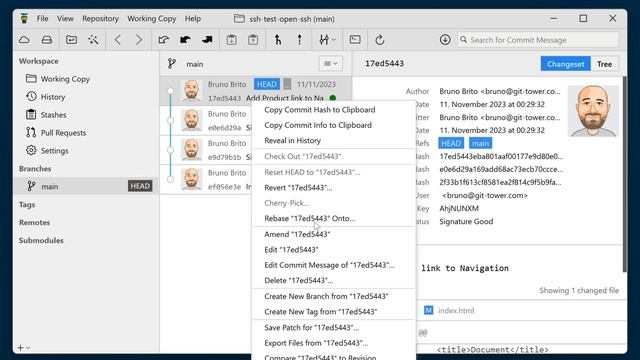640x360 pixels.
Task: Select commit ef056e3e in the list
Action: pyautogui.click(x=206, y=180)
